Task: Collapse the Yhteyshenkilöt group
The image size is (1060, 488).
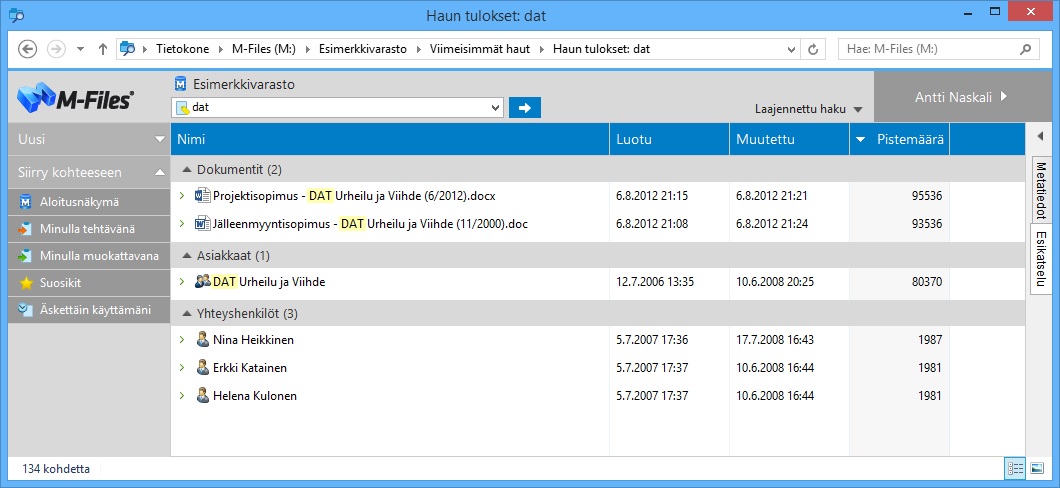Action: pyautogui.click(x=187, y=314)
